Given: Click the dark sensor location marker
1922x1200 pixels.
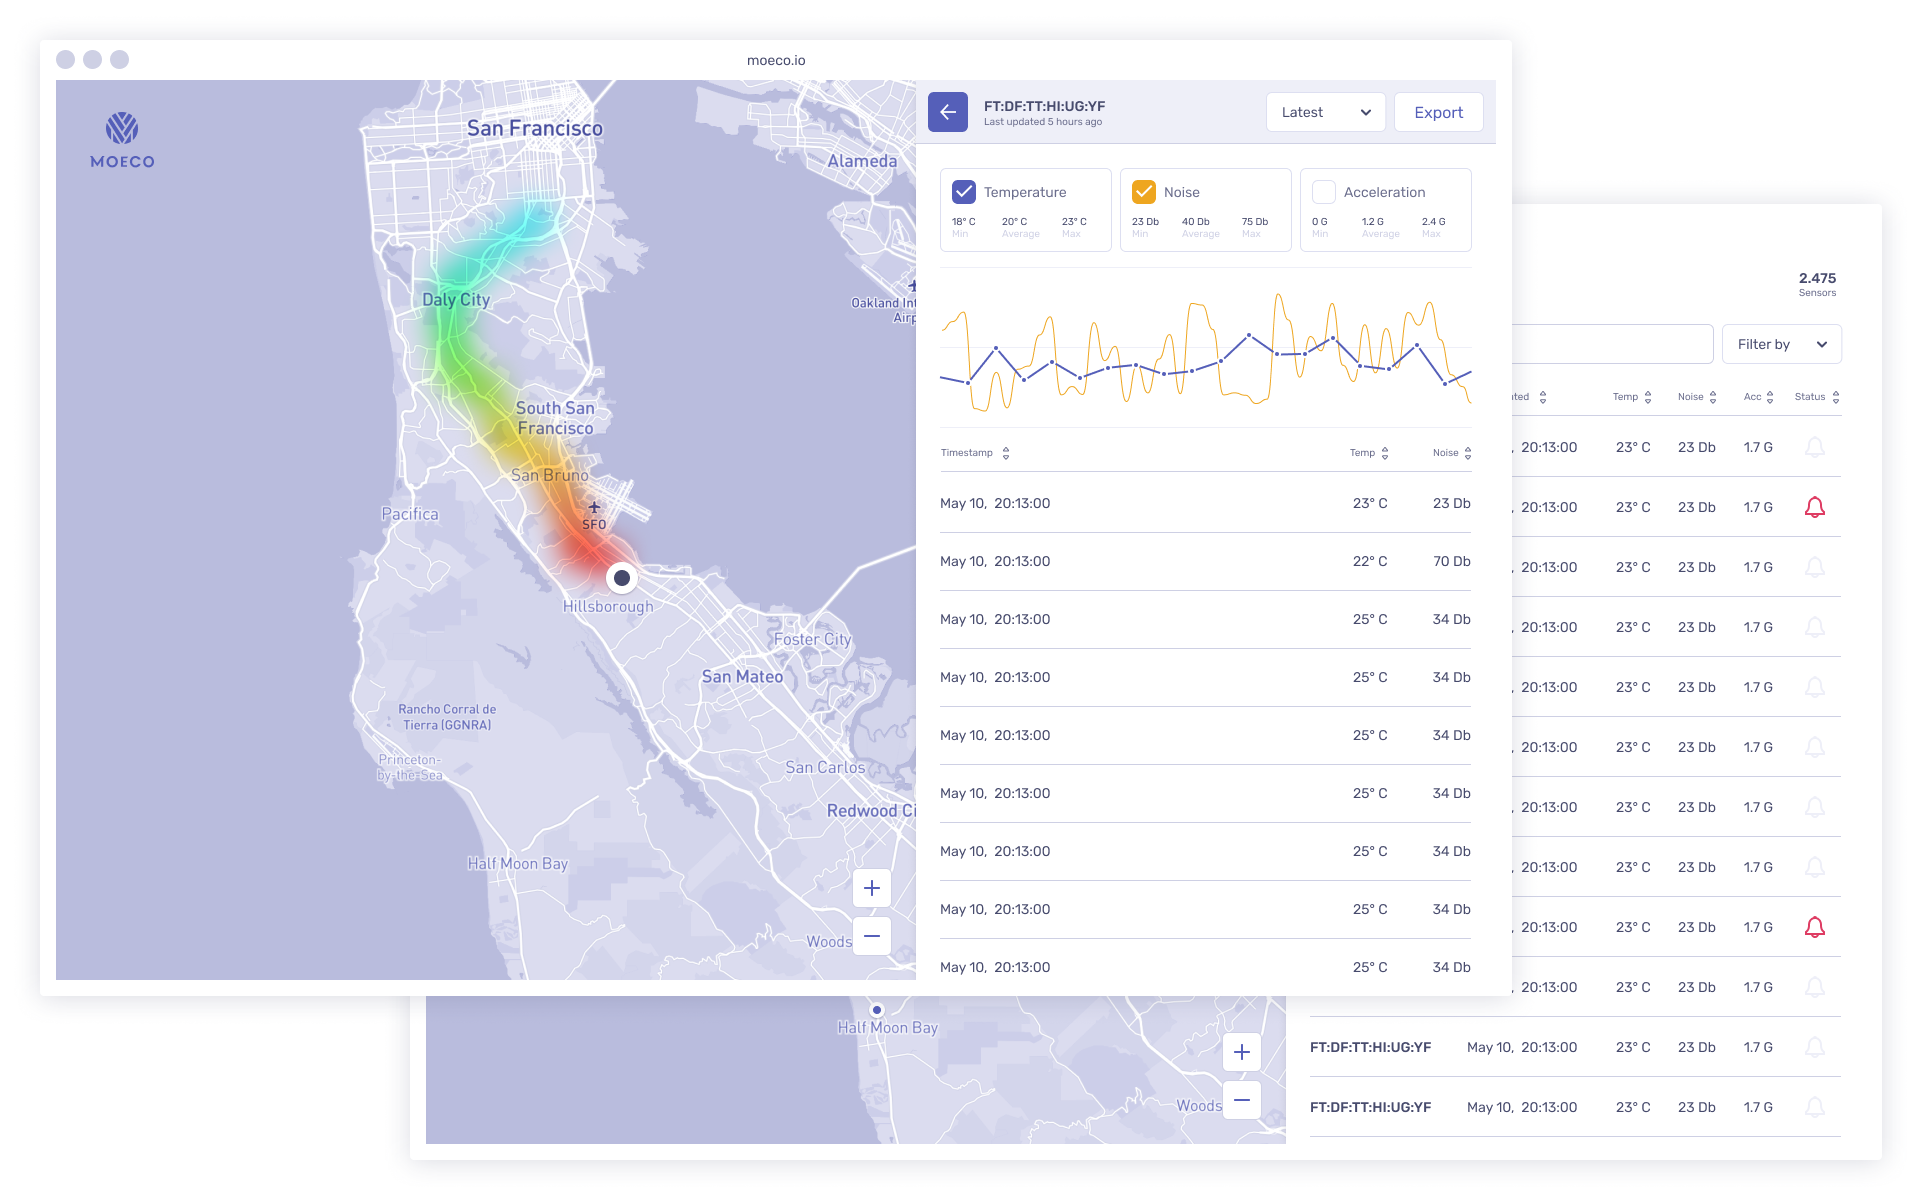Looking at the screenshot, I should 622,578.
